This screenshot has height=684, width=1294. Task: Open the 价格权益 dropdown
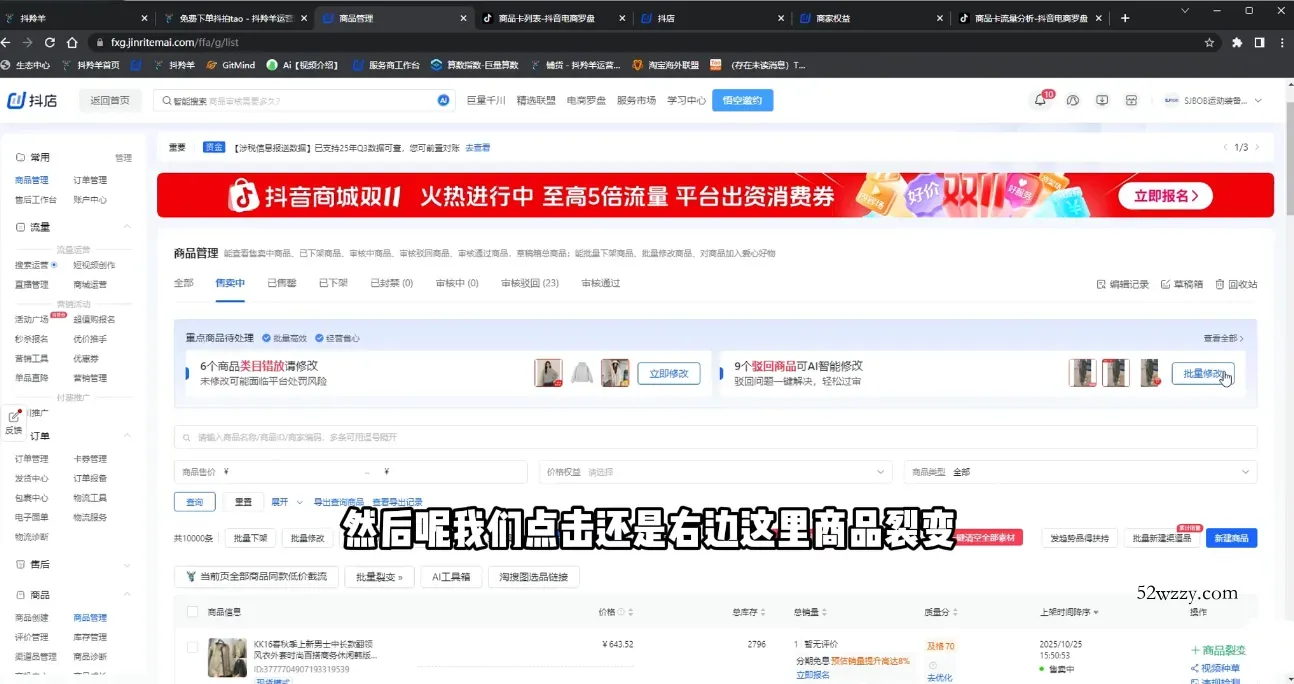(716, 472)
